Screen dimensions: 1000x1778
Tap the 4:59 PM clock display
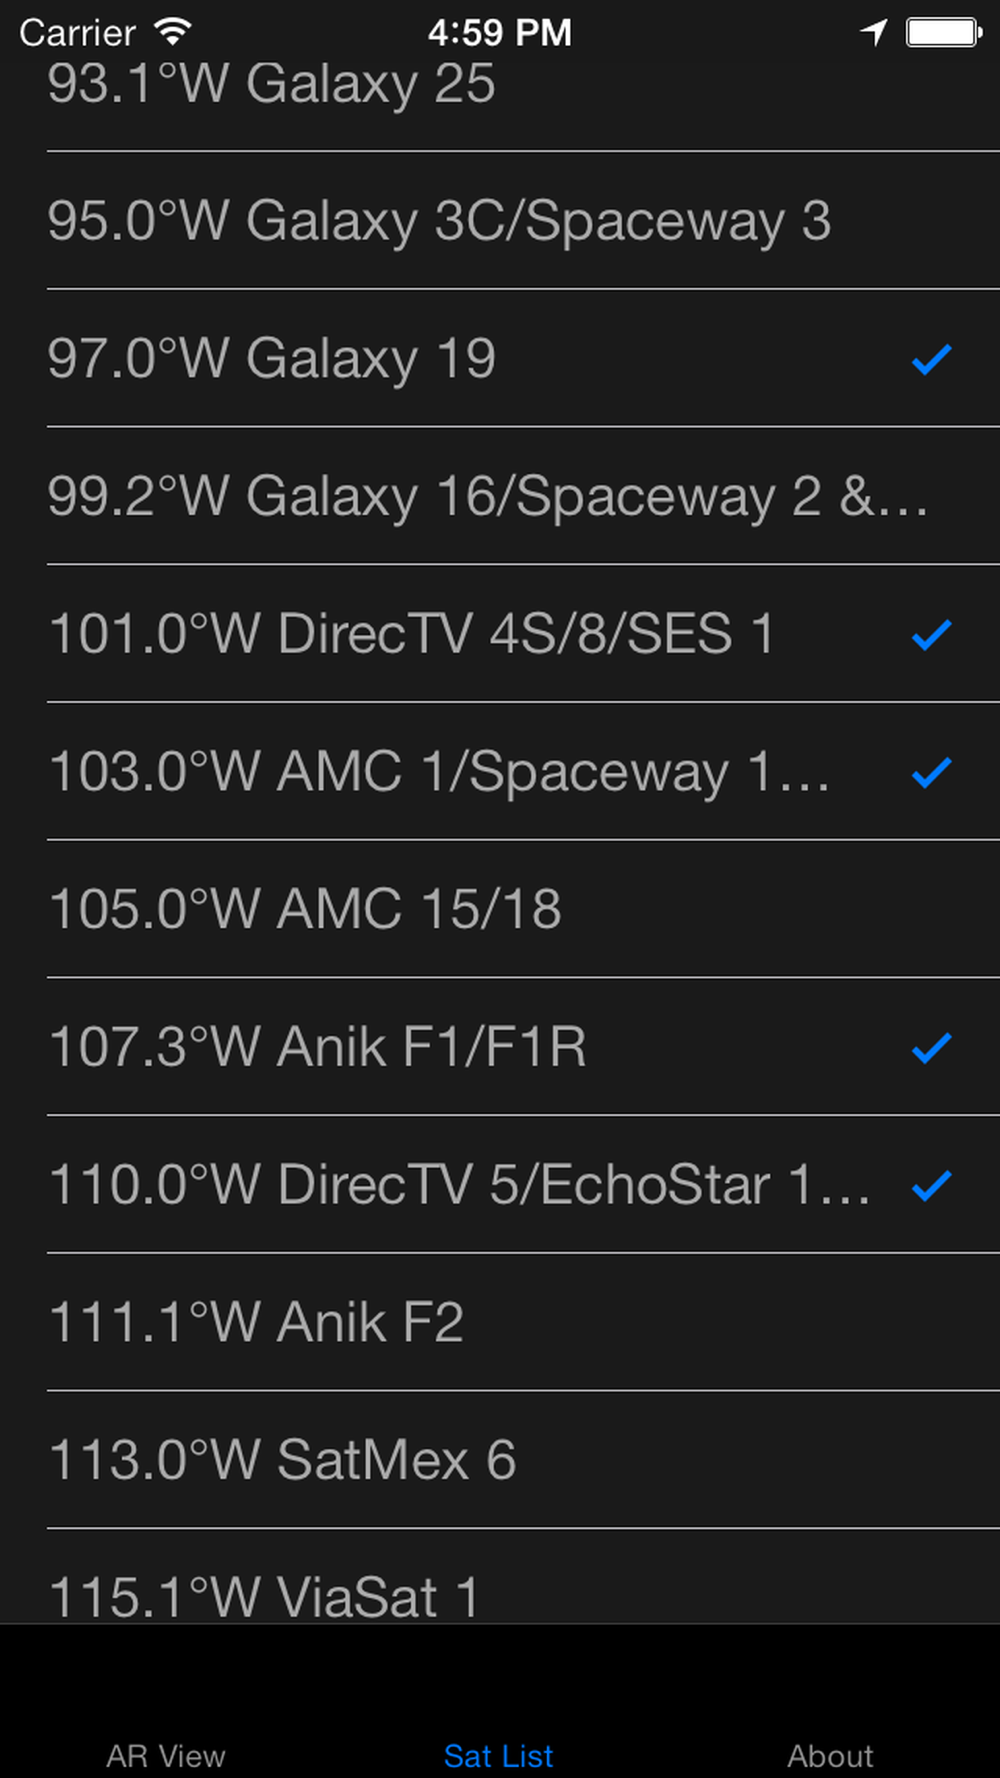tap(499, 33)
